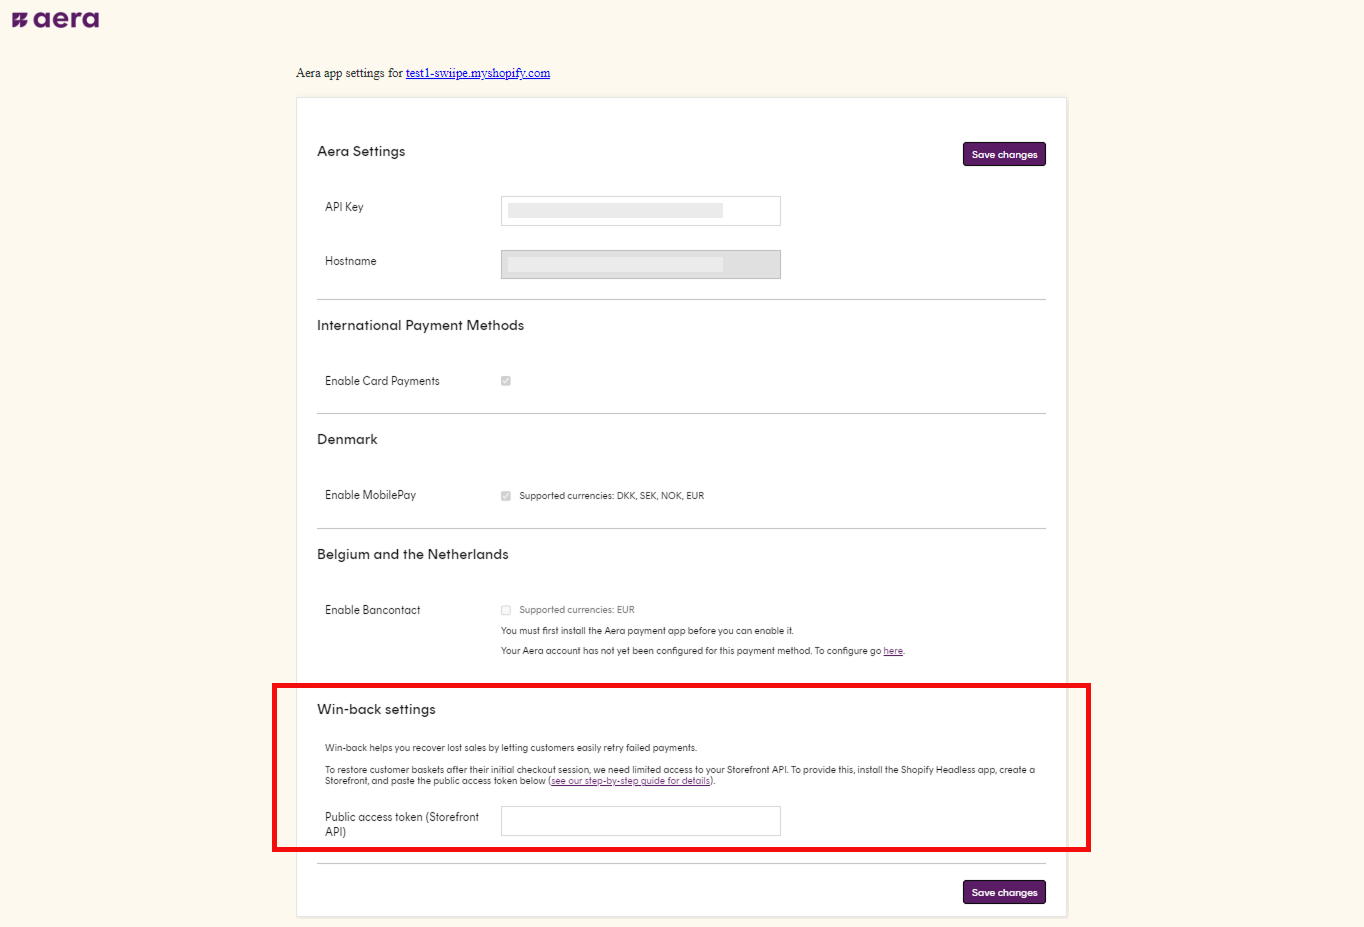Viewport: 1364px width, 927px height.
Task: Click into the Public access token field
Action: tap(640, 821)
